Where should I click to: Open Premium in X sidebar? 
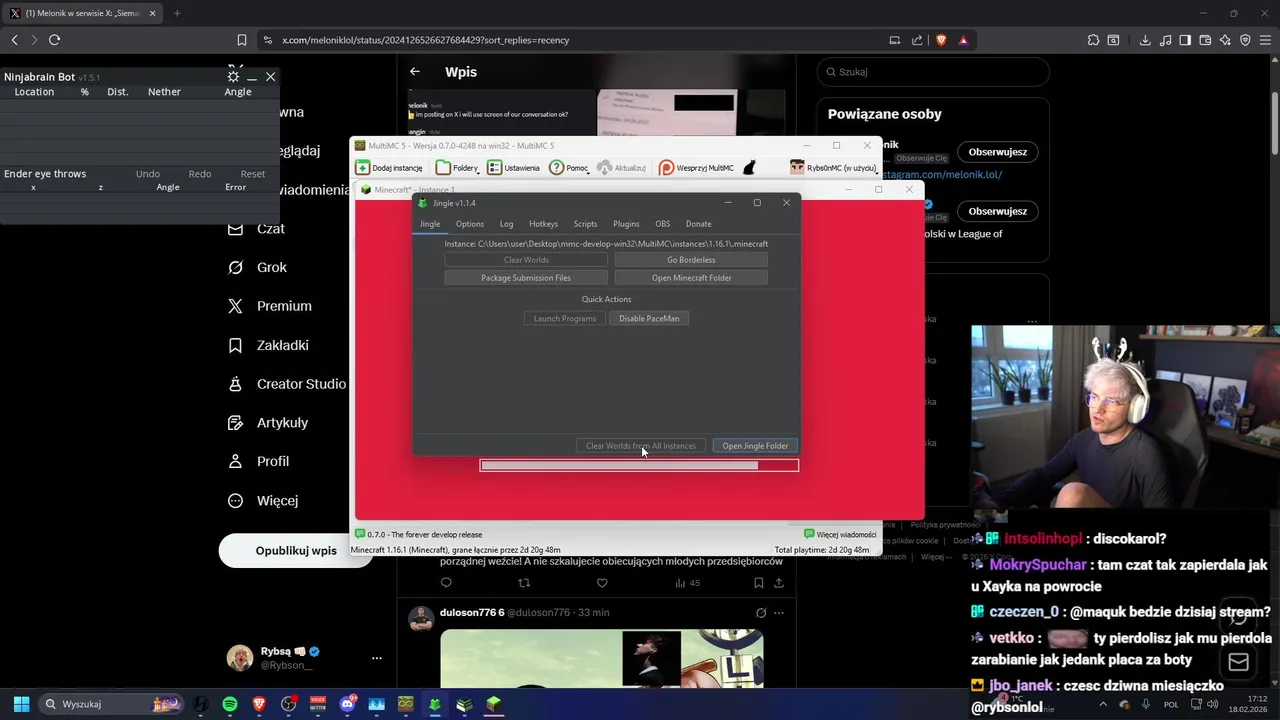tap(269, 306)
